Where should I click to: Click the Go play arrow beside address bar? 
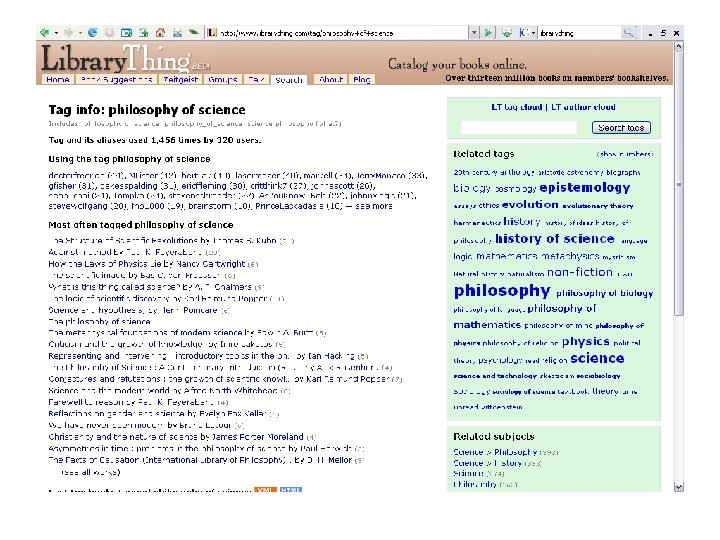tap(489, 33)
